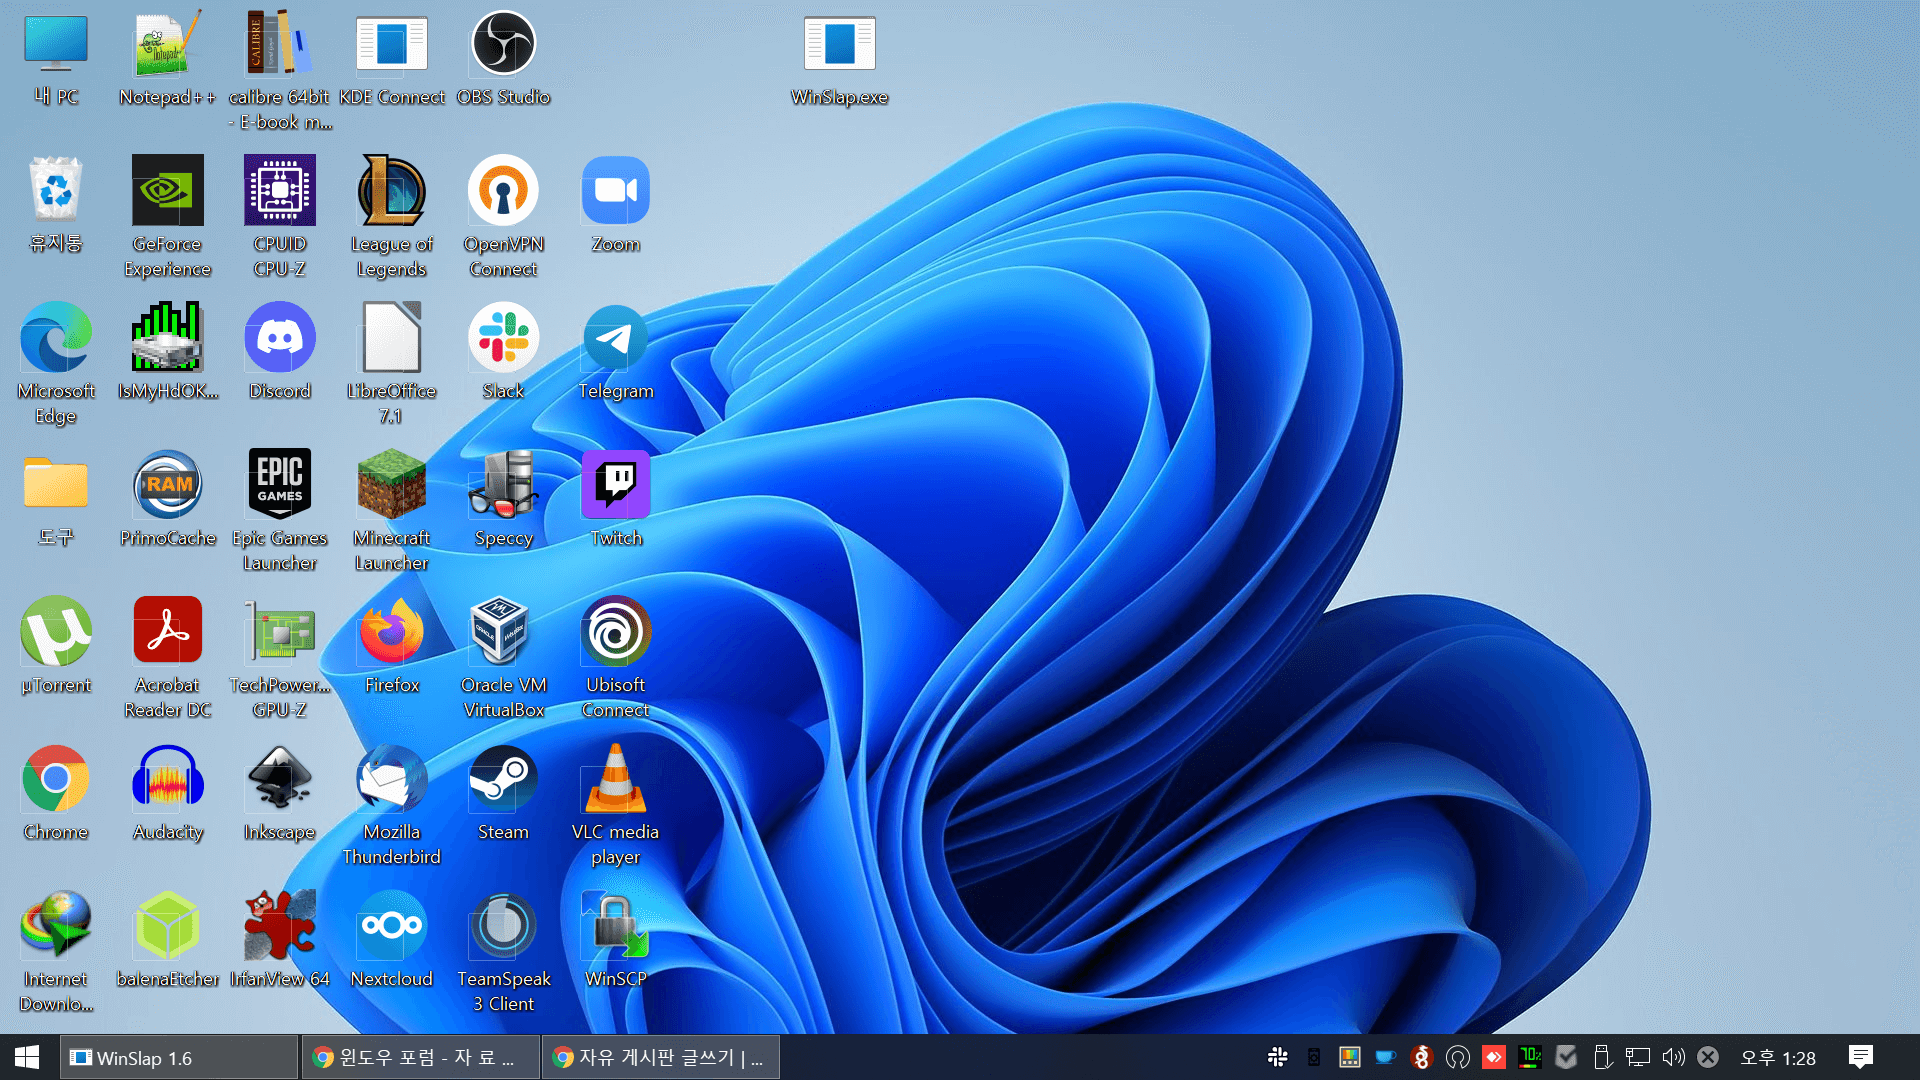Viewport: 1920px width, 1080px height.
Task: Select Internet Download Manager icon
Action: click(56, 951)
